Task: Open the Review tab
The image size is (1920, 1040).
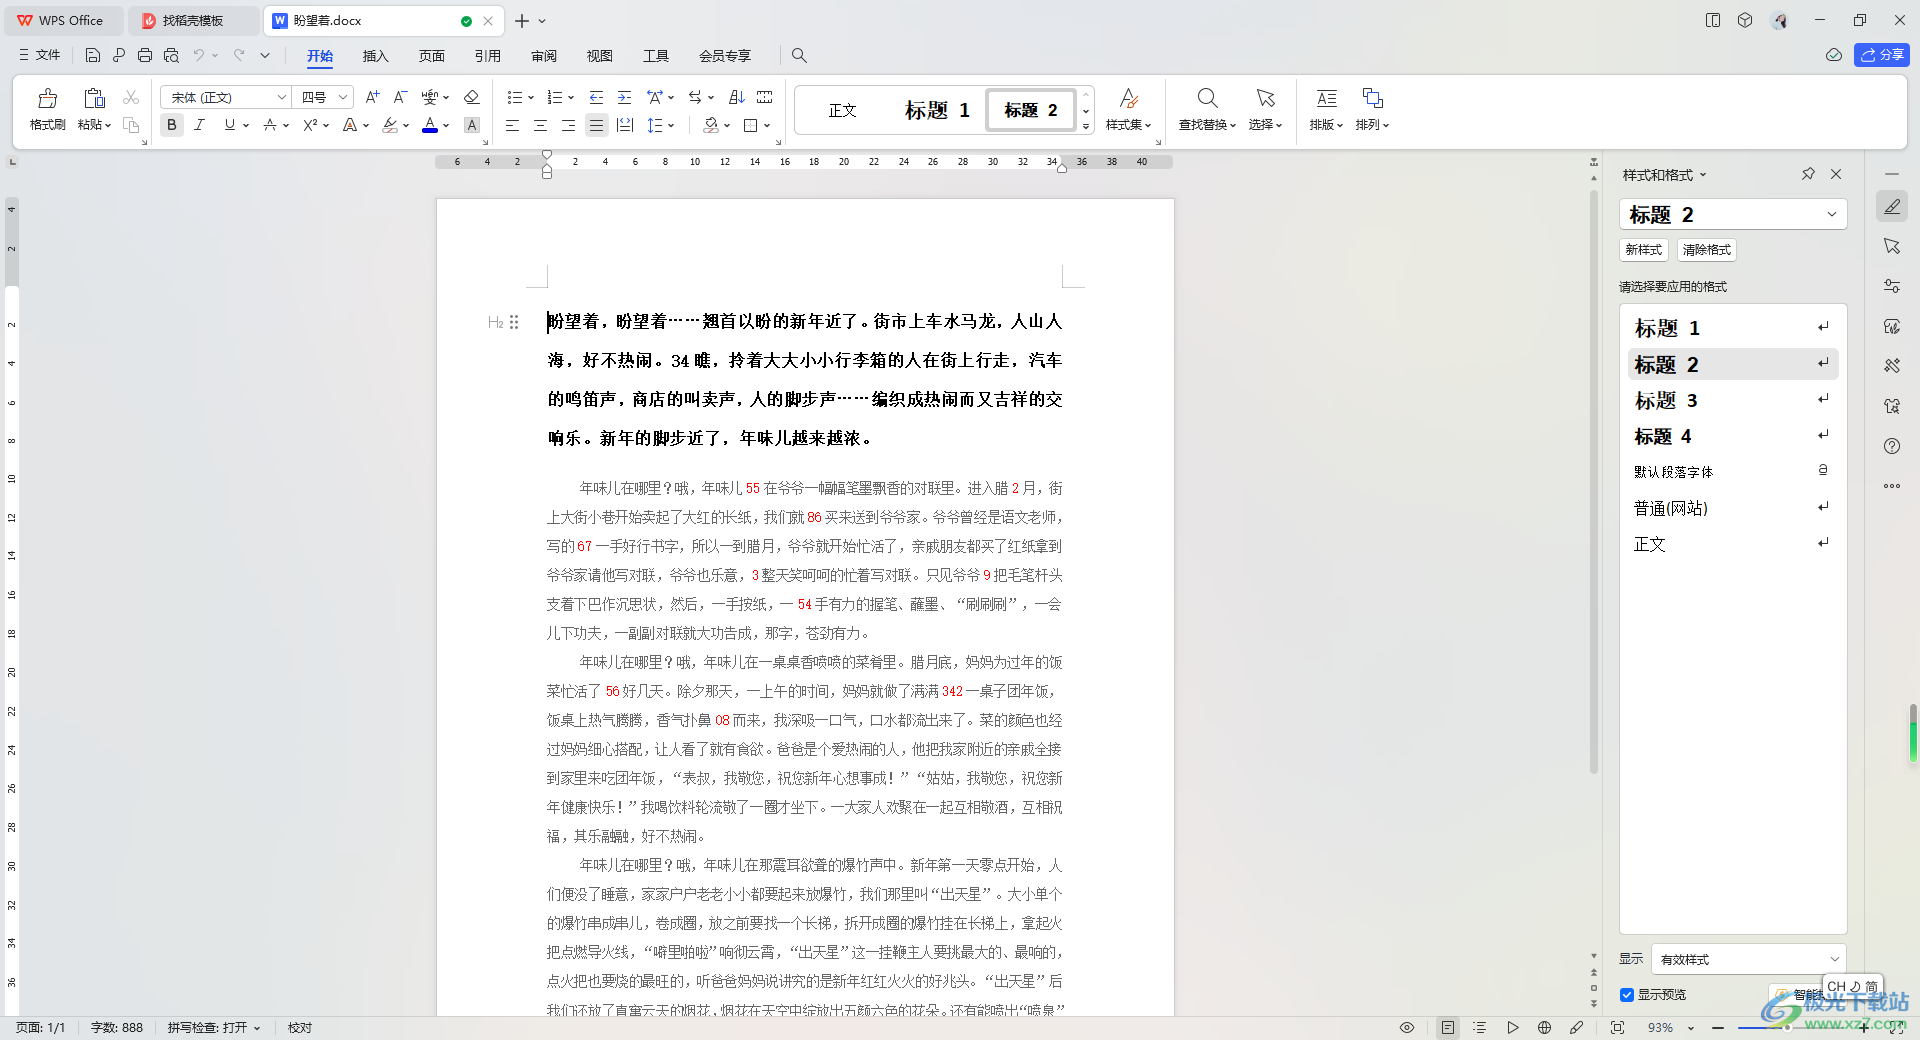Action: 543,56
